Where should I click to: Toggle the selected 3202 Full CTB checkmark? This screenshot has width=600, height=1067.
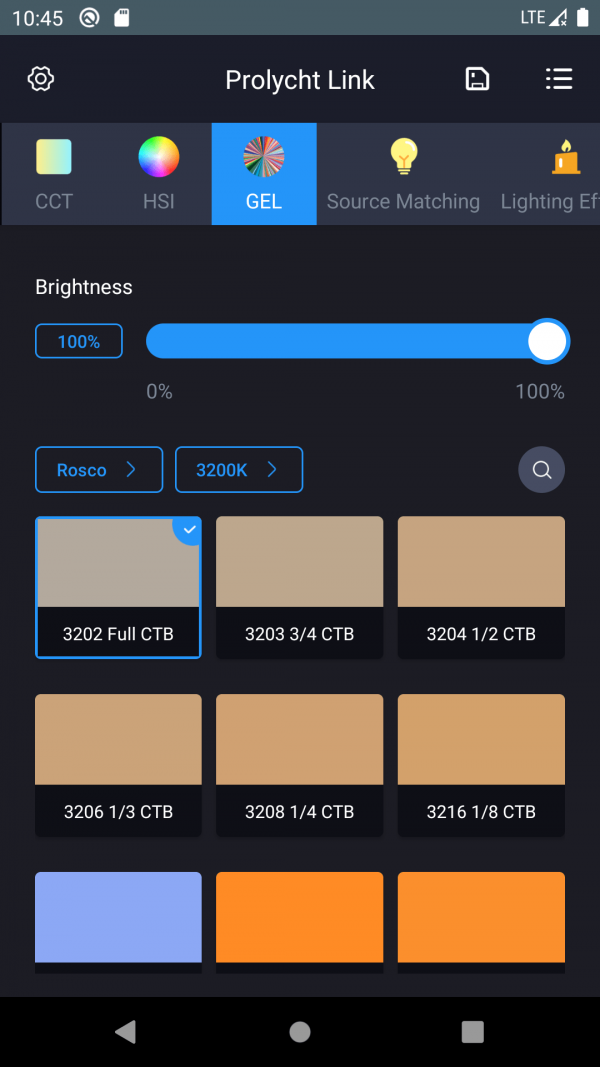click(x=188, y=530)
